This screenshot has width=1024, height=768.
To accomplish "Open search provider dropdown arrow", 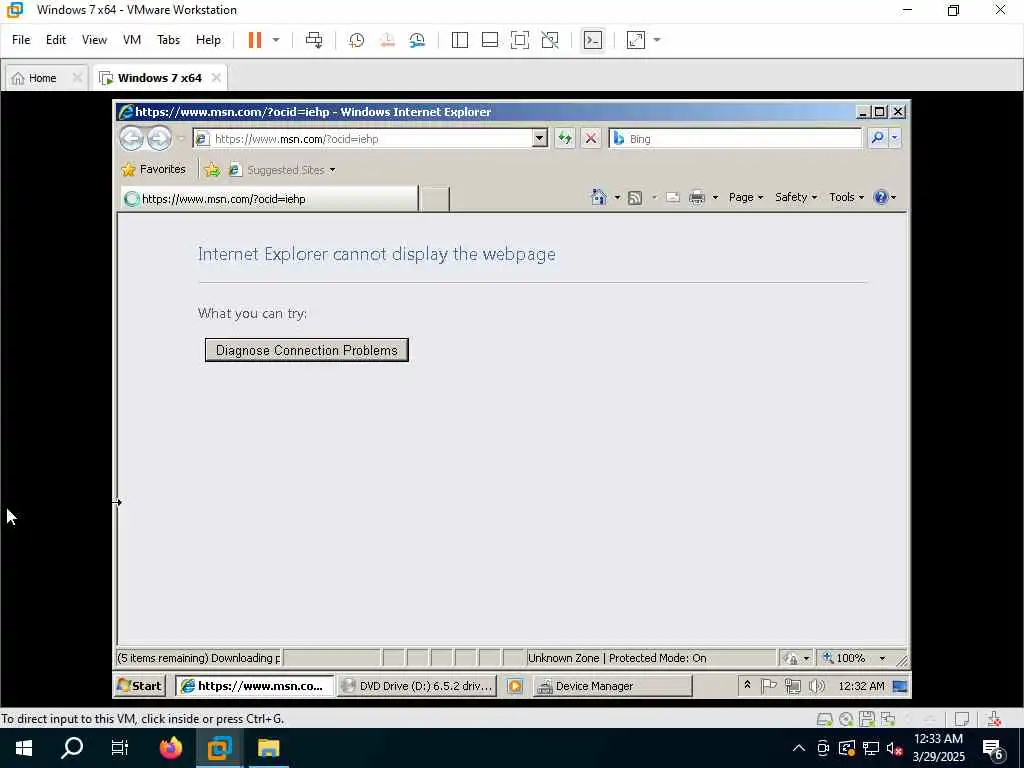I will pyautogui.click(x=895, y=138).
